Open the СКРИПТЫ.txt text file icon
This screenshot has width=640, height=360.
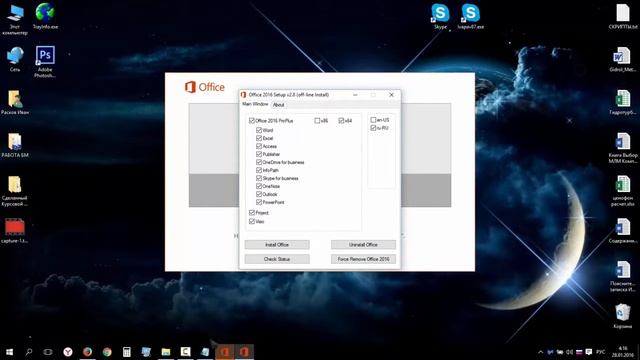(x=622, y=16)
